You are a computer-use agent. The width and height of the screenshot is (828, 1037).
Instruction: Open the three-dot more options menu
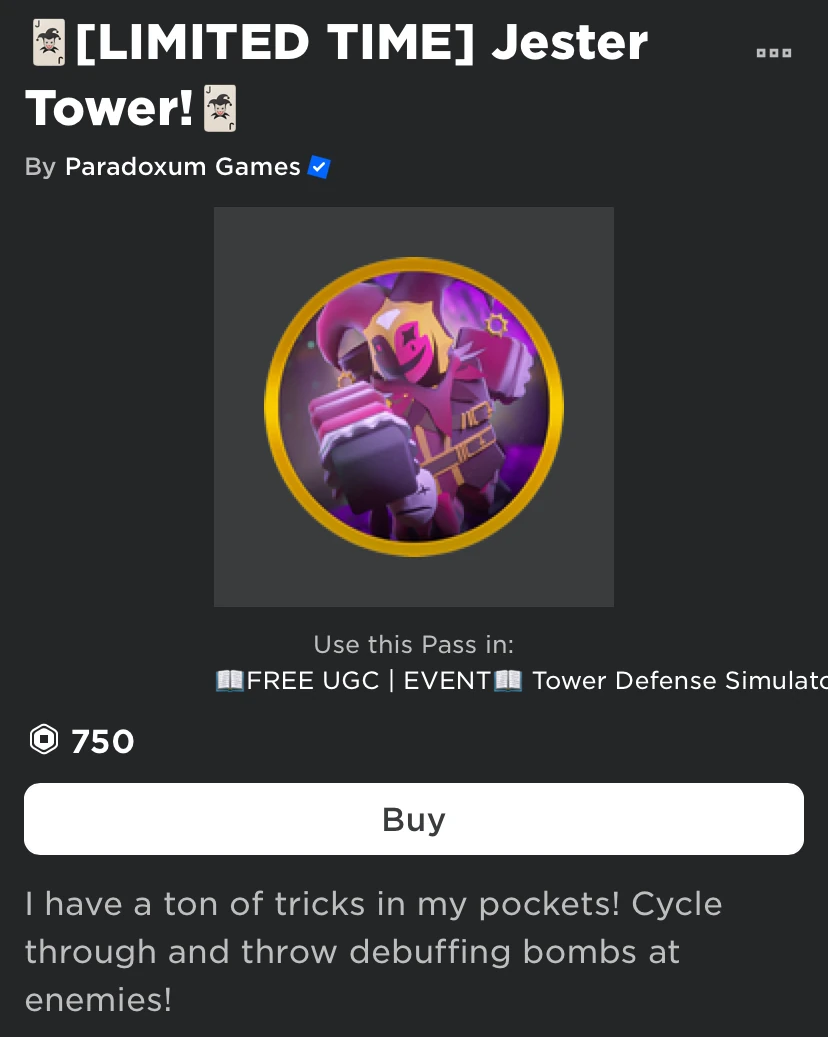pos(774,52)
